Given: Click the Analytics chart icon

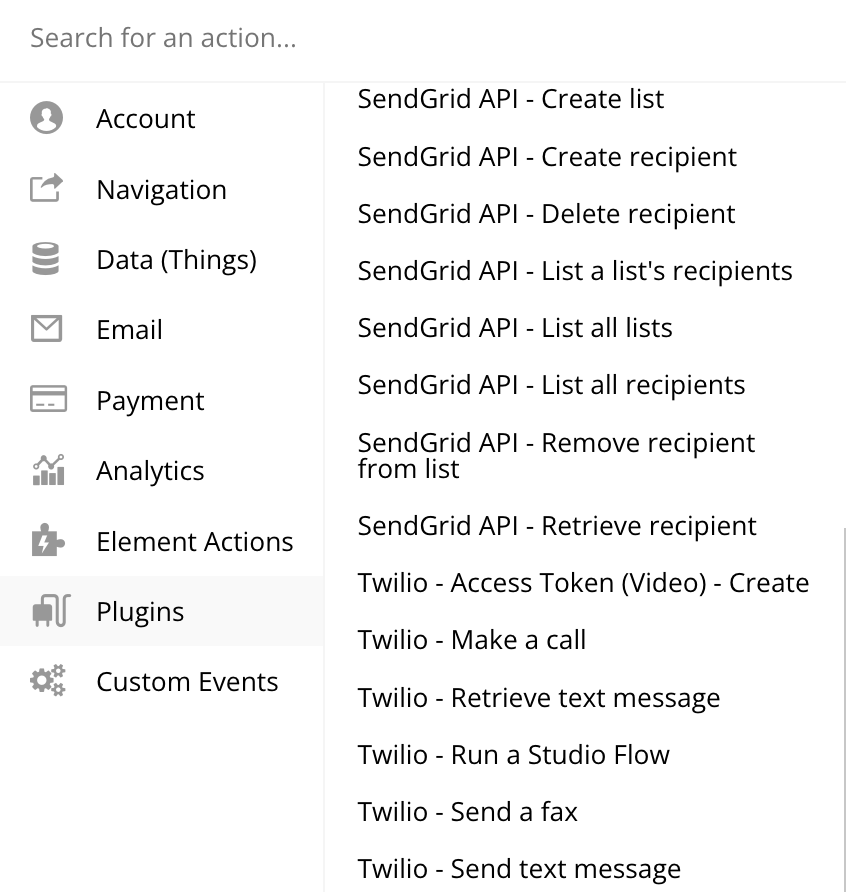Looking at the screenshot, I should 48,470.
